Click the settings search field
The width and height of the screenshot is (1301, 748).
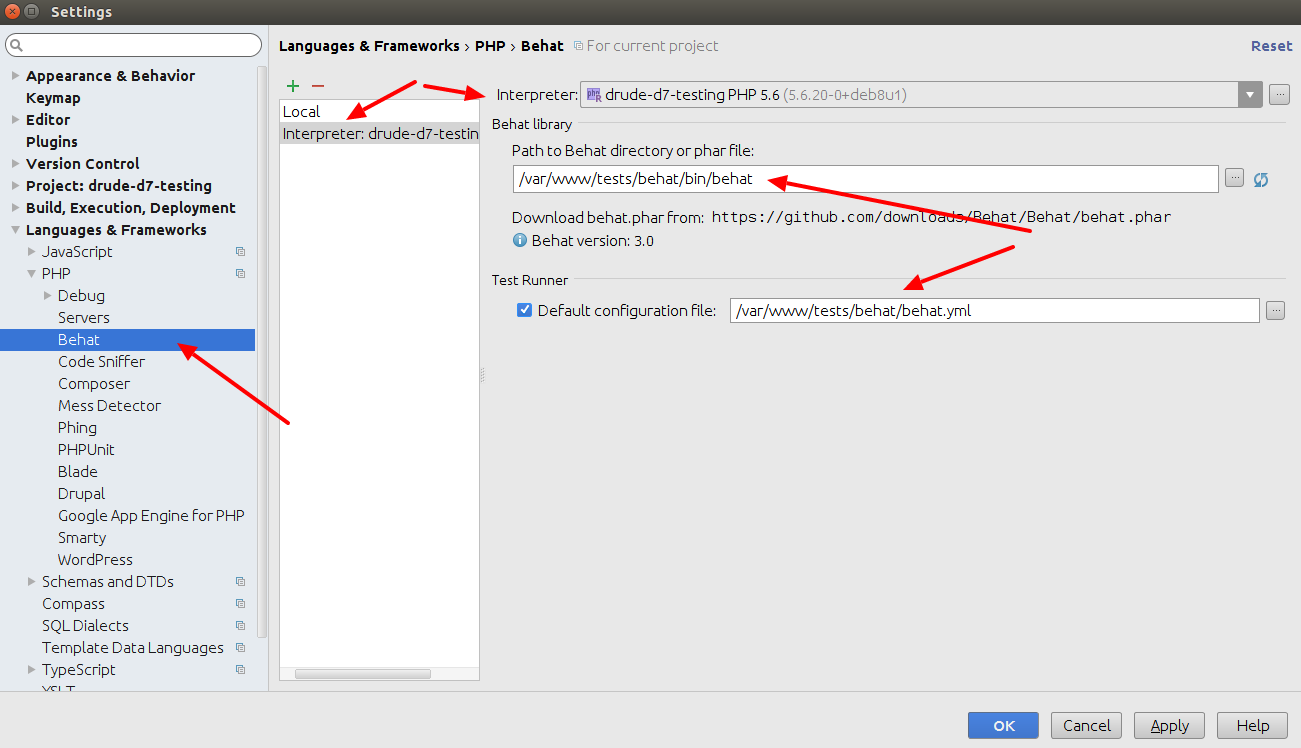click(x=133, y=45)
